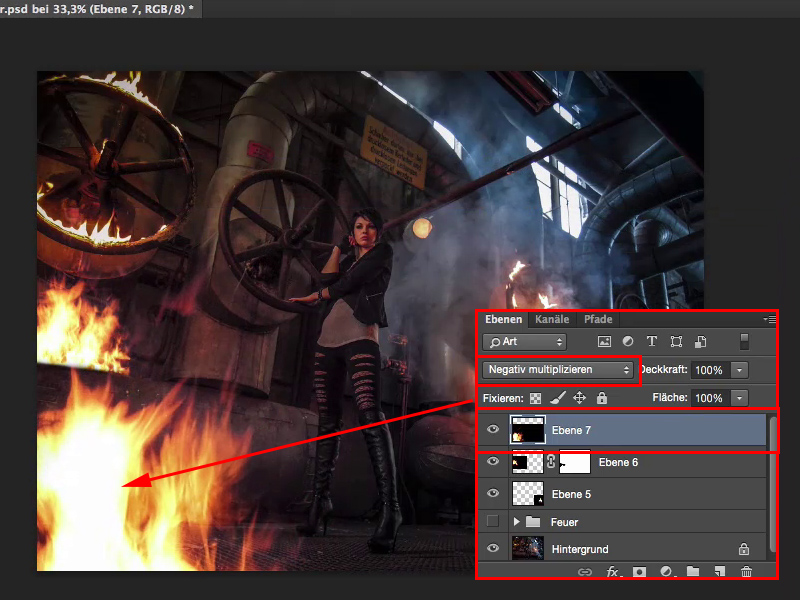Filter layers by pixel image icon
The image size is (800, 600).
tap(604, 342)
